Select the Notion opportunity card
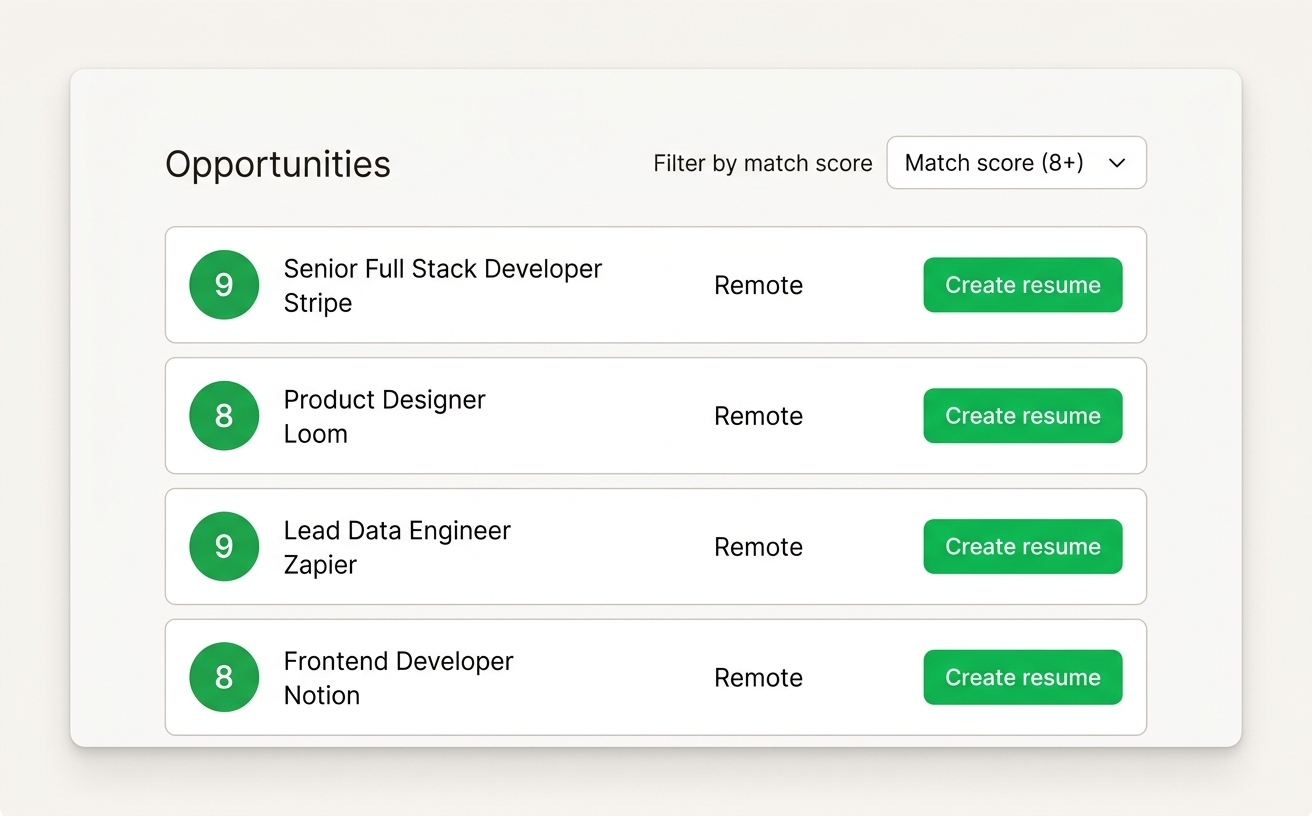1312x816 pixels. (x=656, y=677)
